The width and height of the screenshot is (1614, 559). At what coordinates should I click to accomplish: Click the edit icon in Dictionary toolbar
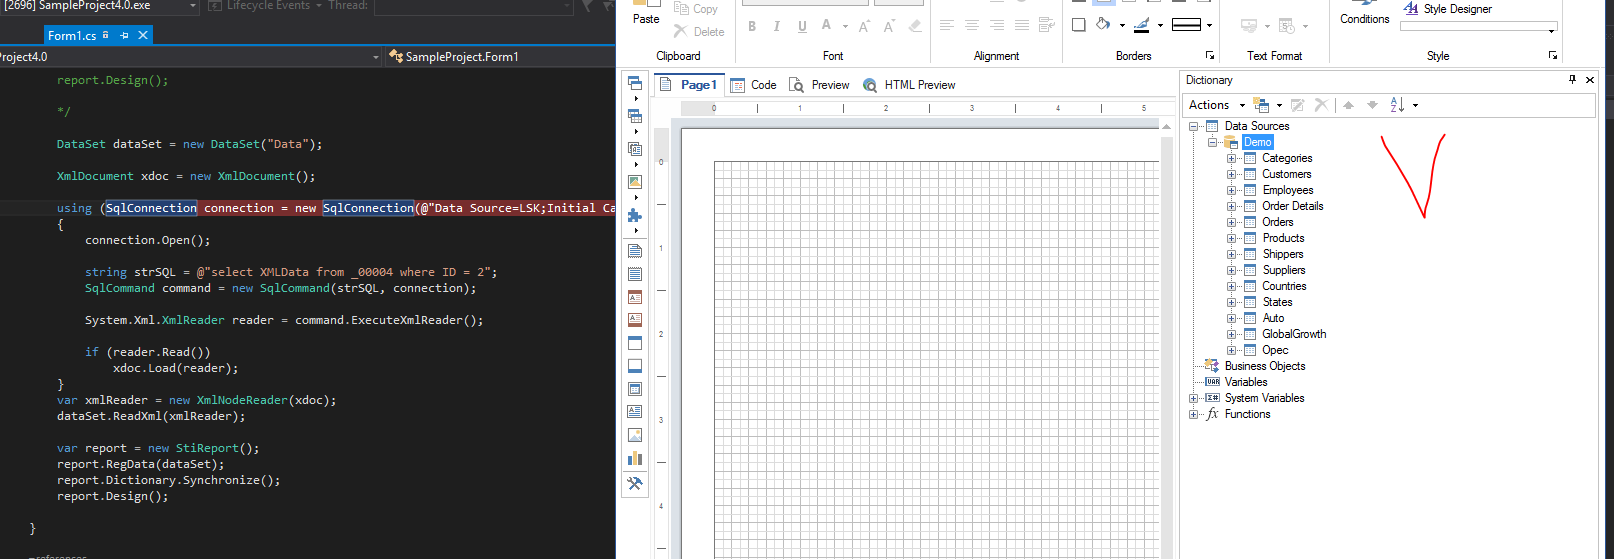pos(1297,105)
